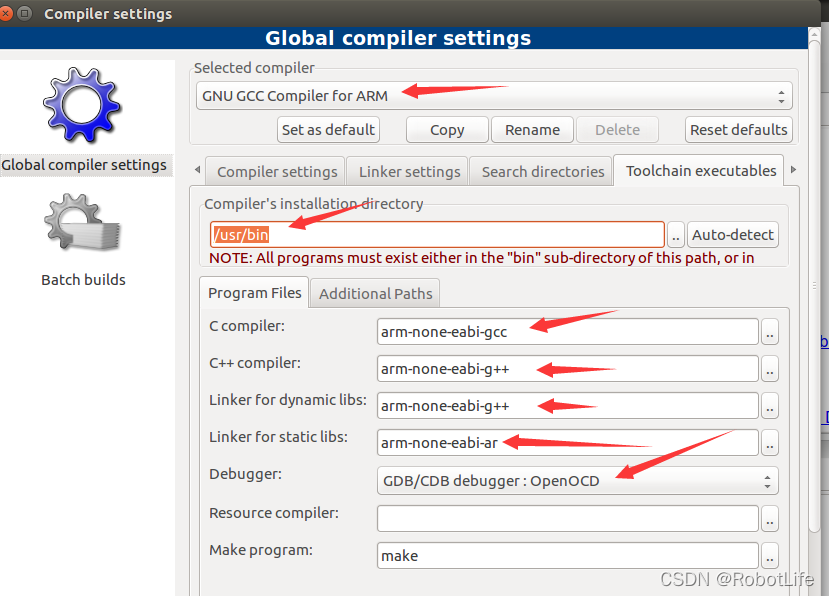829x596 pixels.
Task: Browse for the C compiler executable
Action: coord(770,332)
